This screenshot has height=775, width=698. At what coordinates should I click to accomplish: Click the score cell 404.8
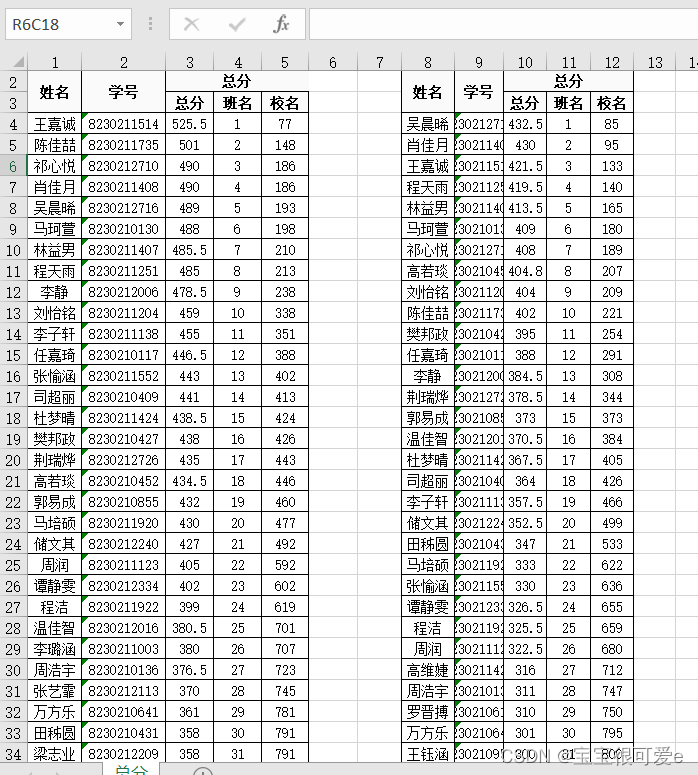tap(525, 271)
